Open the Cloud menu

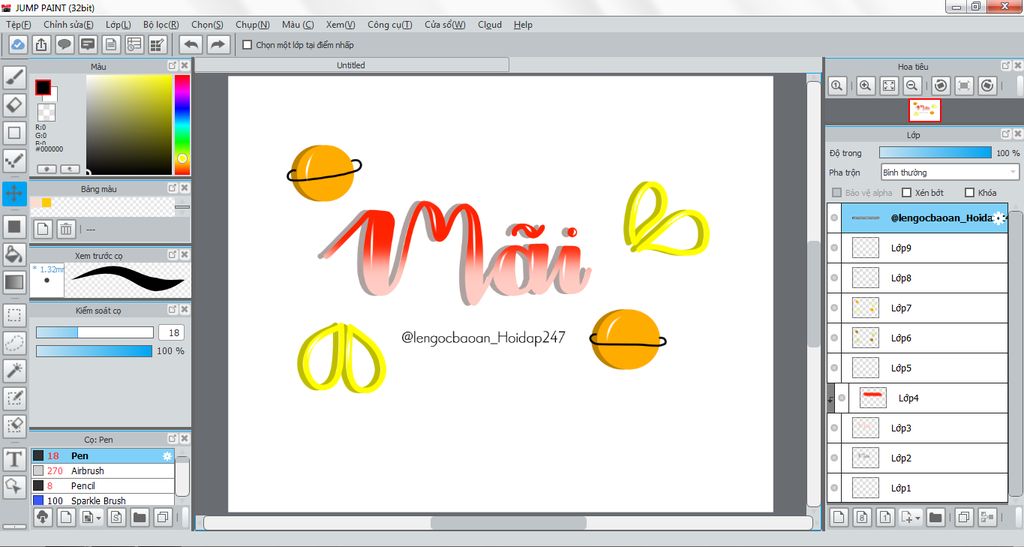point(490,25)
